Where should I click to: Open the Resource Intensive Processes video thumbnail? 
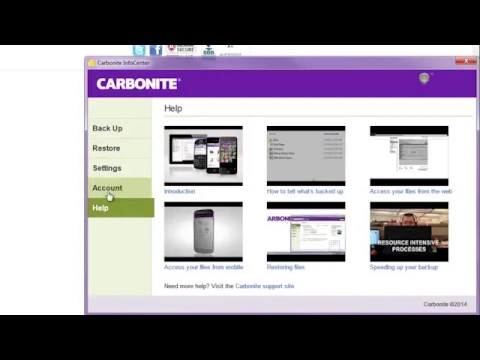tap(409, 232)
